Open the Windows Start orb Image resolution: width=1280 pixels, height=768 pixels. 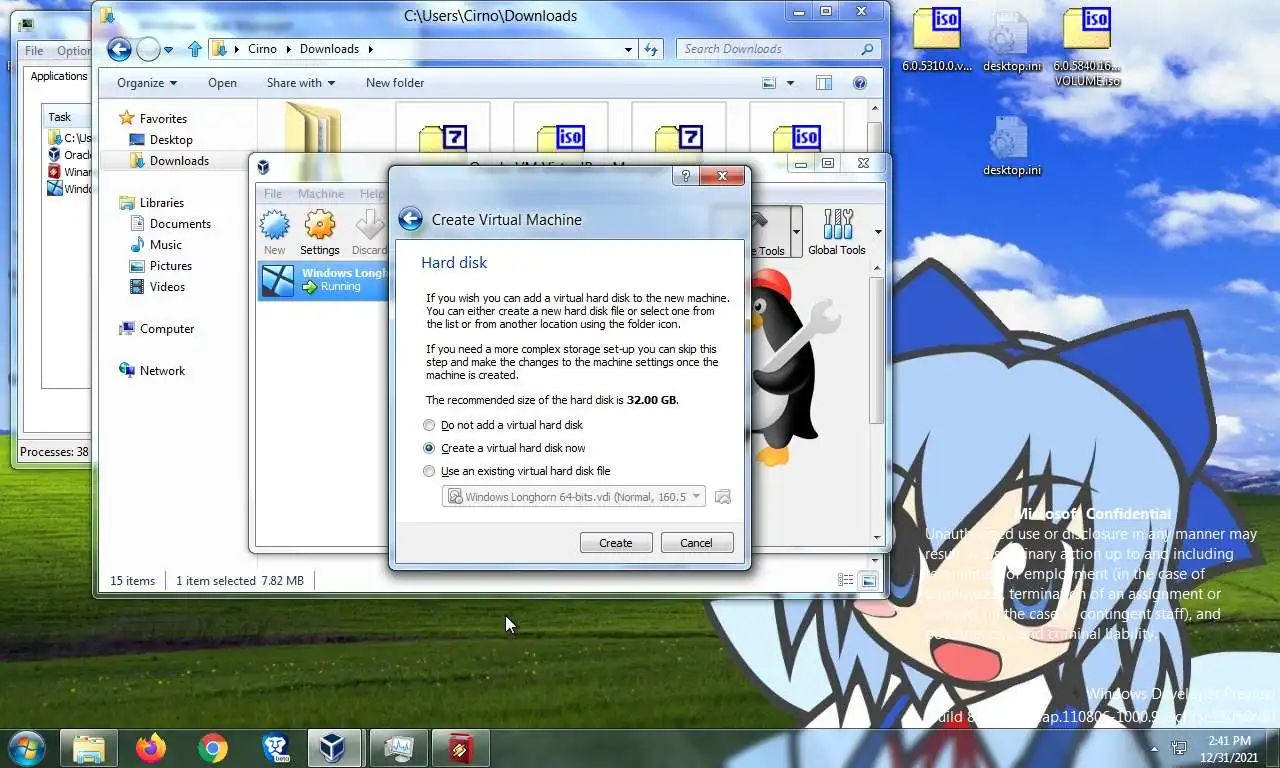27,747
